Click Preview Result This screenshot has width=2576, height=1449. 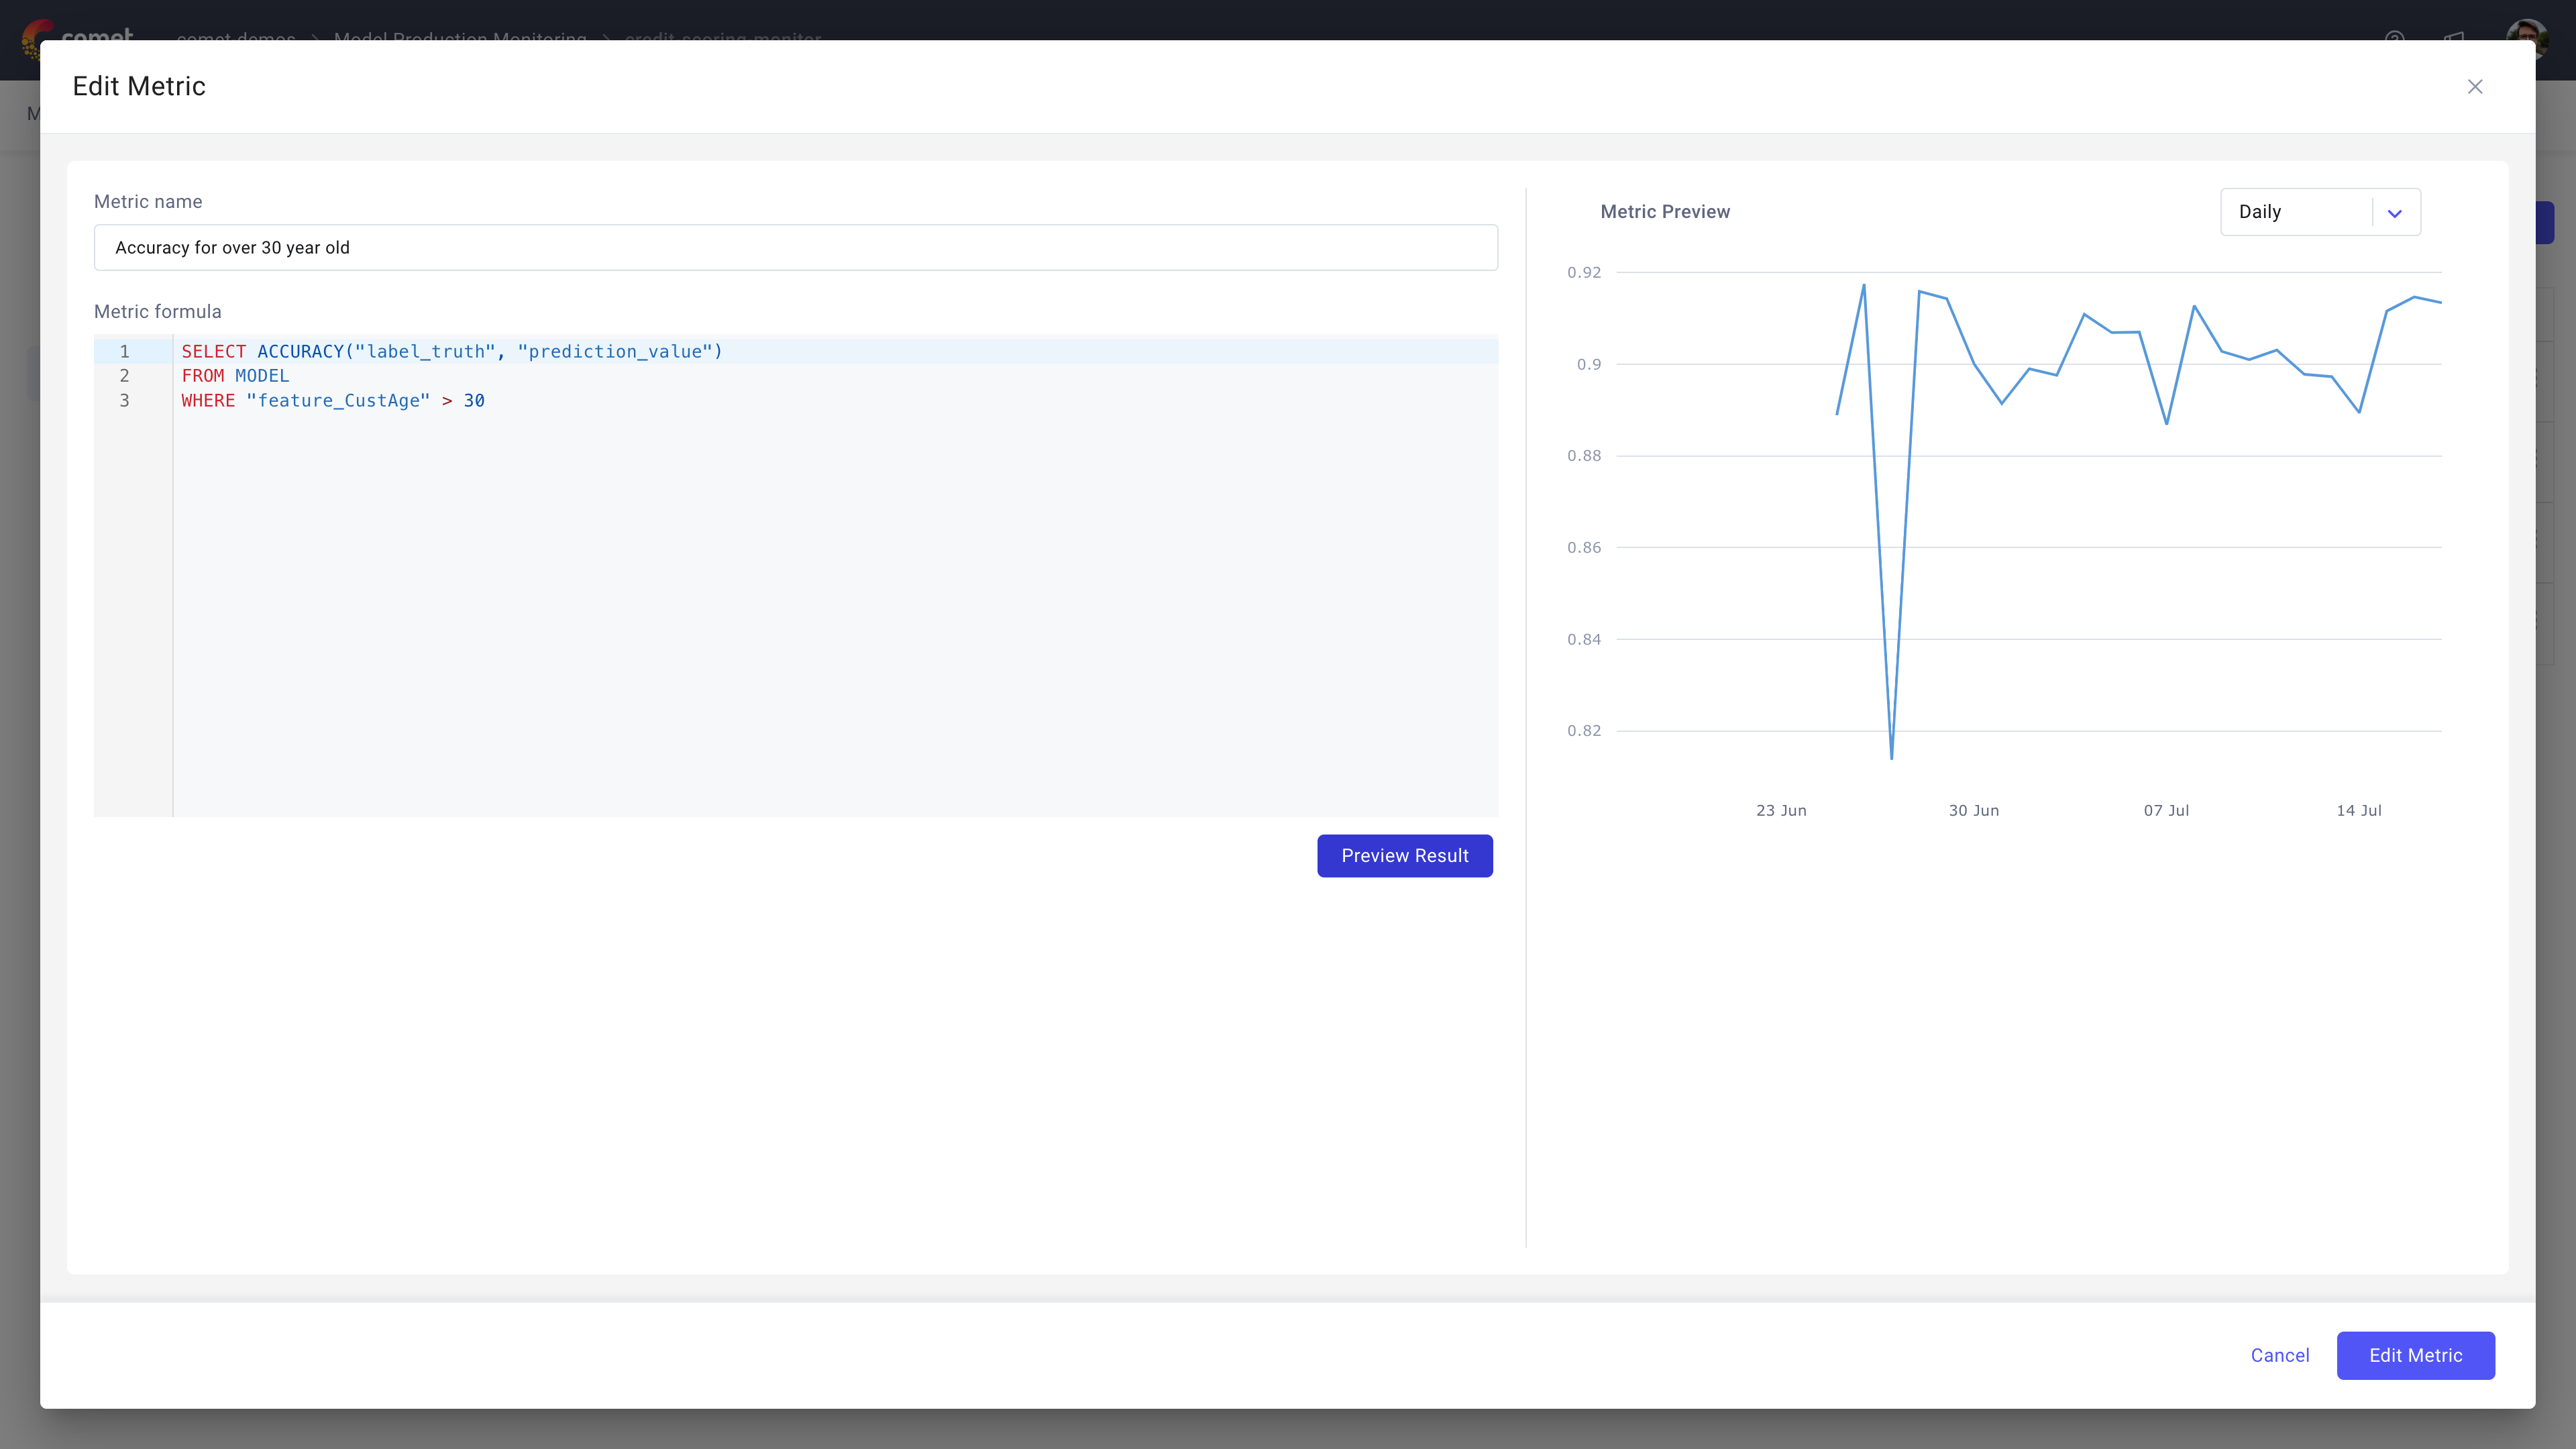tap(1405, 855)
